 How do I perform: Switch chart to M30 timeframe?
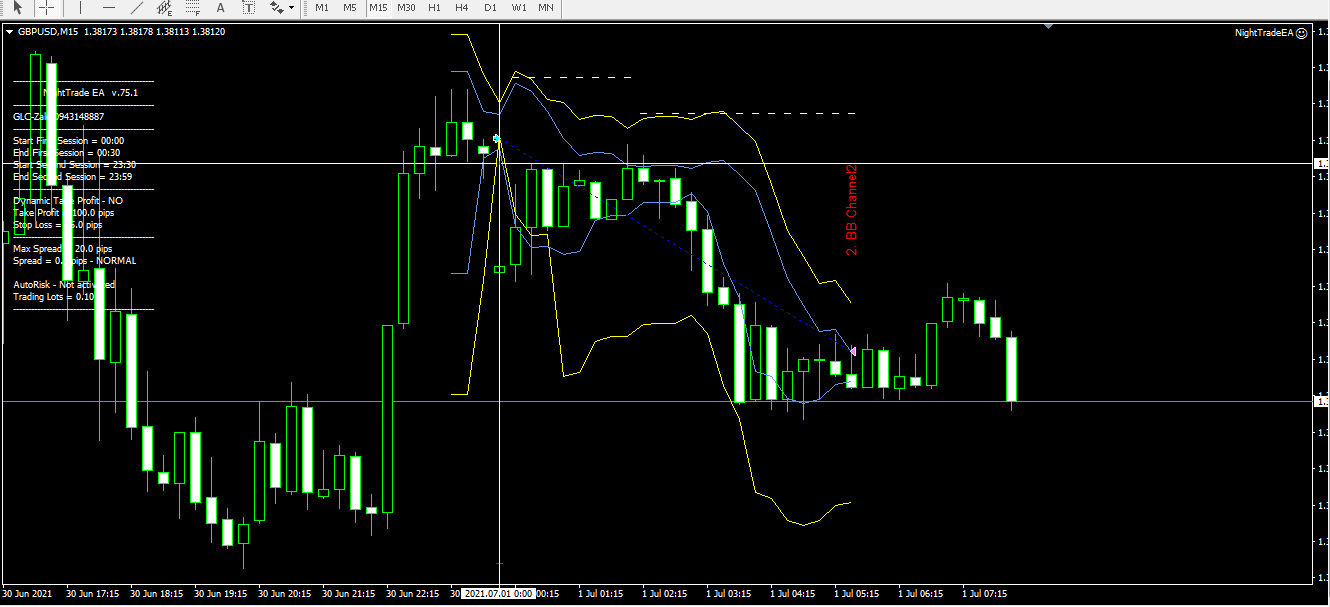tap(406, 7)
